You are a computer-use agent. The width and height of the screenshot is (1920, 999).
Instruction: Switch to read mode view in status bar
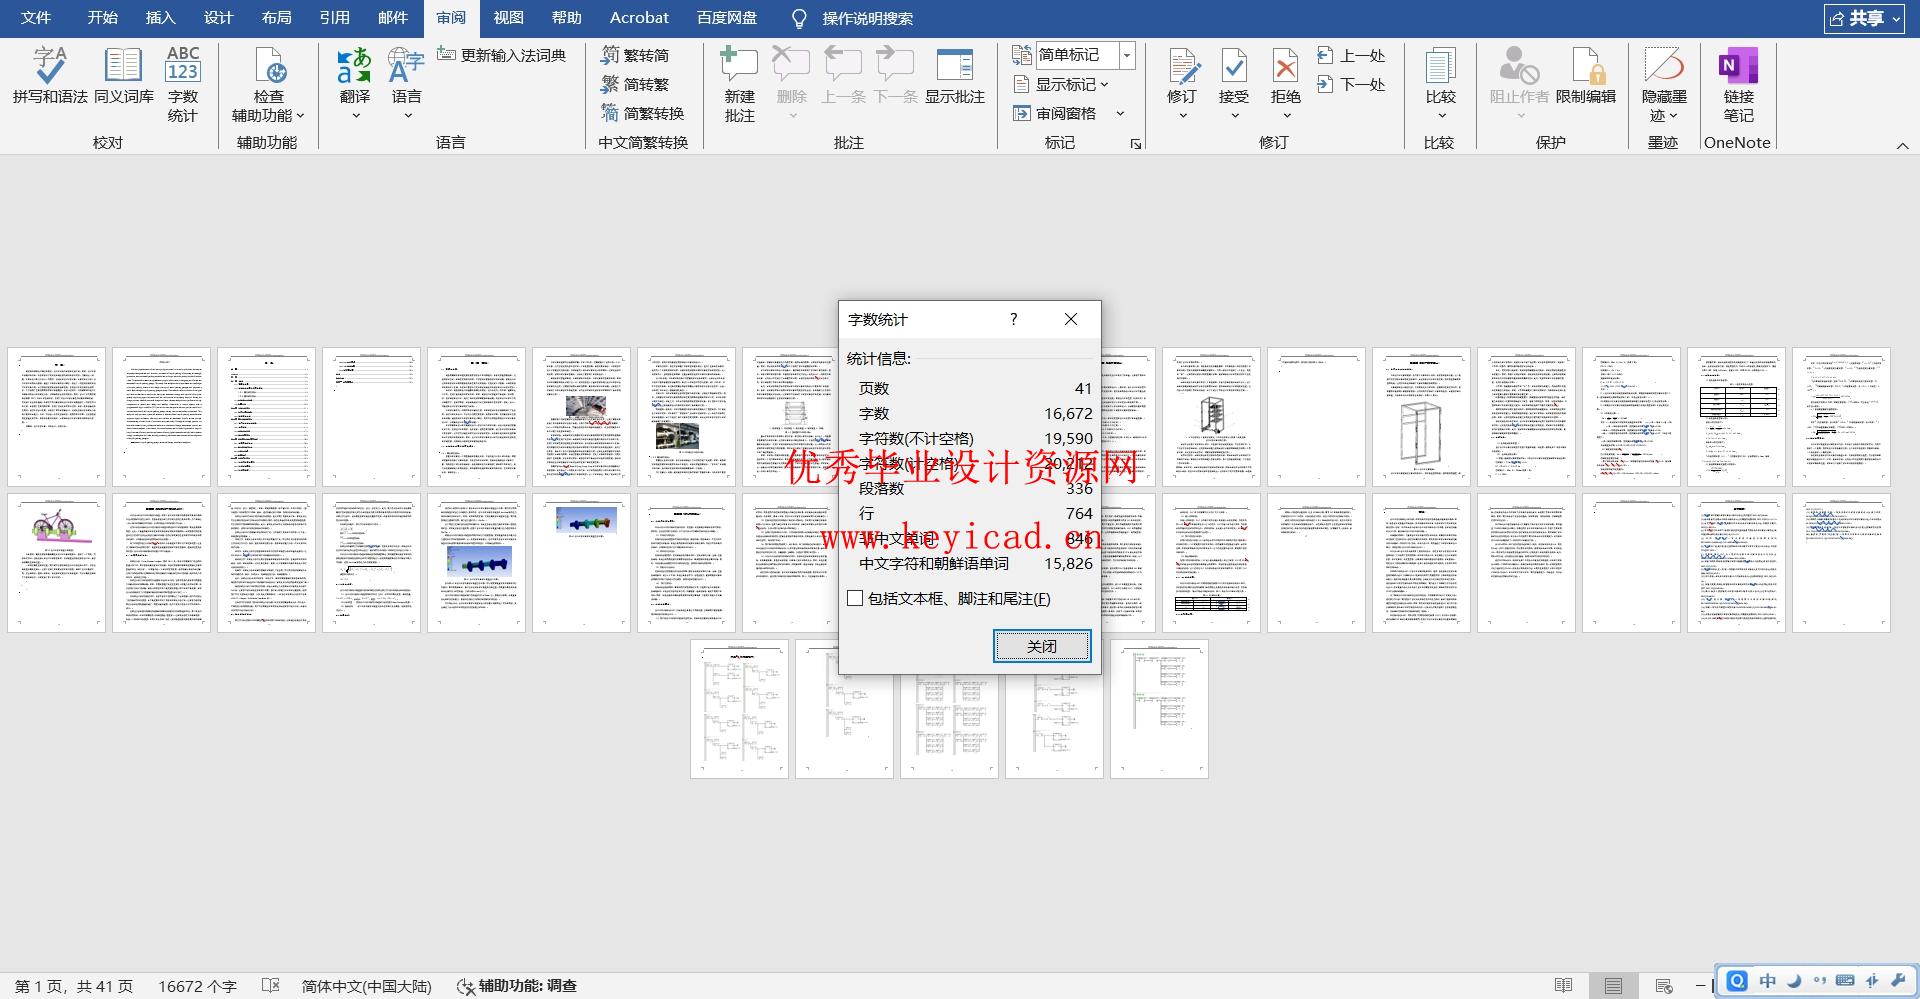tap(1564, 986)
